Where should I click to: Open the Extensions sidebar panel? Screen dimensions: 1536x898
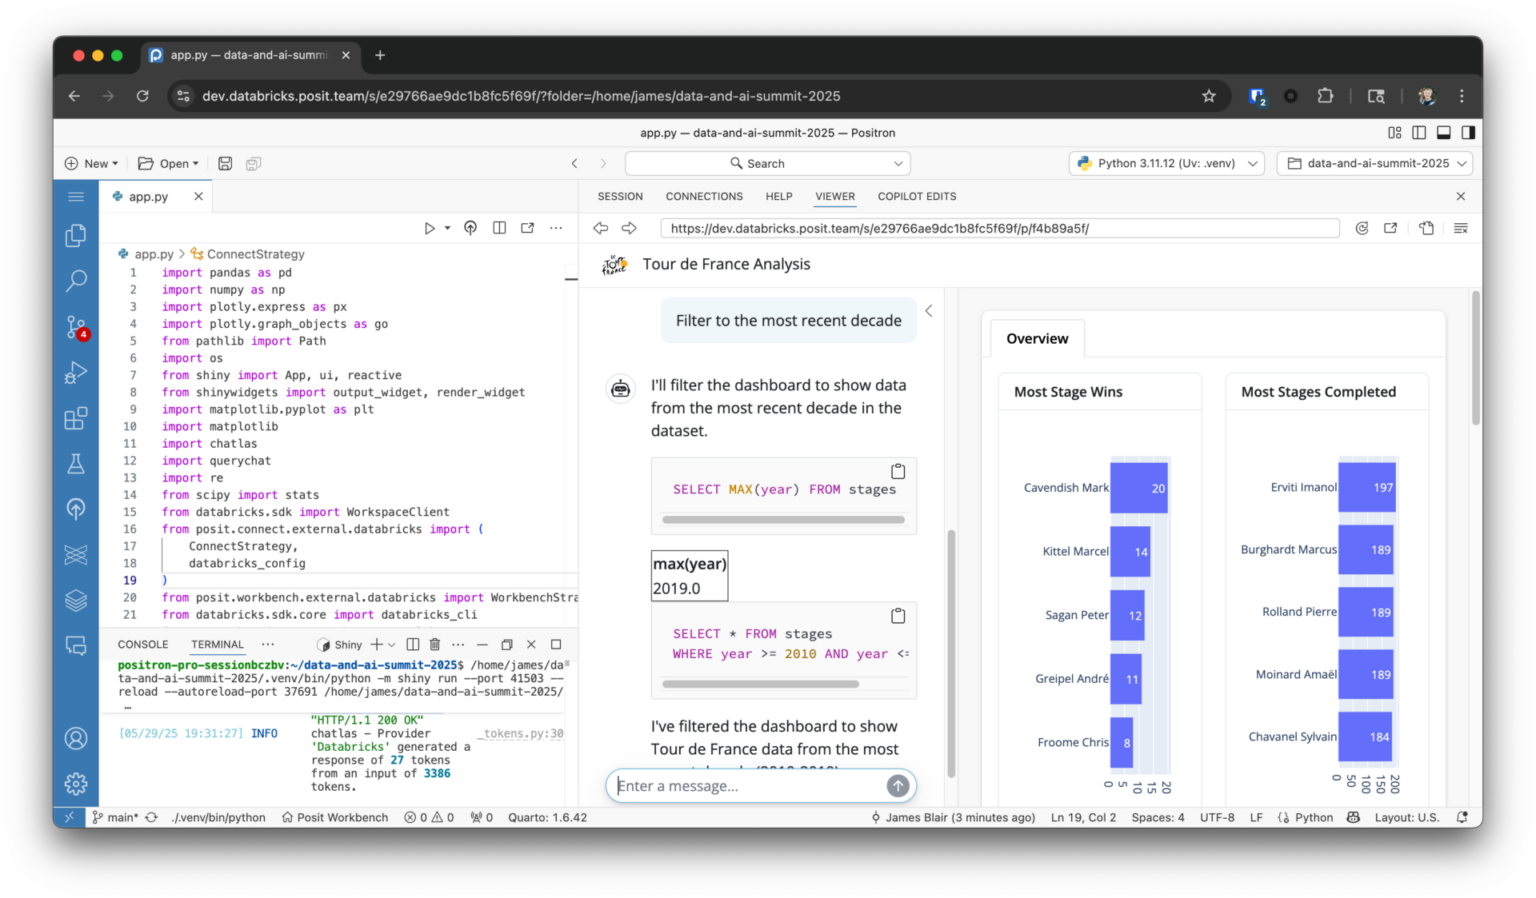[x=76, y=418]
